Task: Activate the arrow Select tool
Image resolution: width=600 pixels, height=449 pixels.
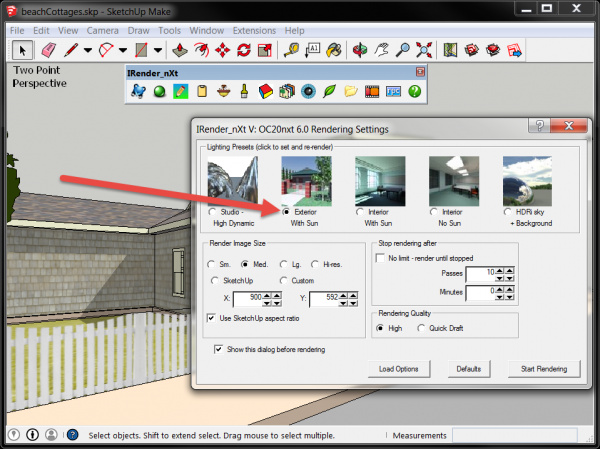Action: [x=22, y=49]
